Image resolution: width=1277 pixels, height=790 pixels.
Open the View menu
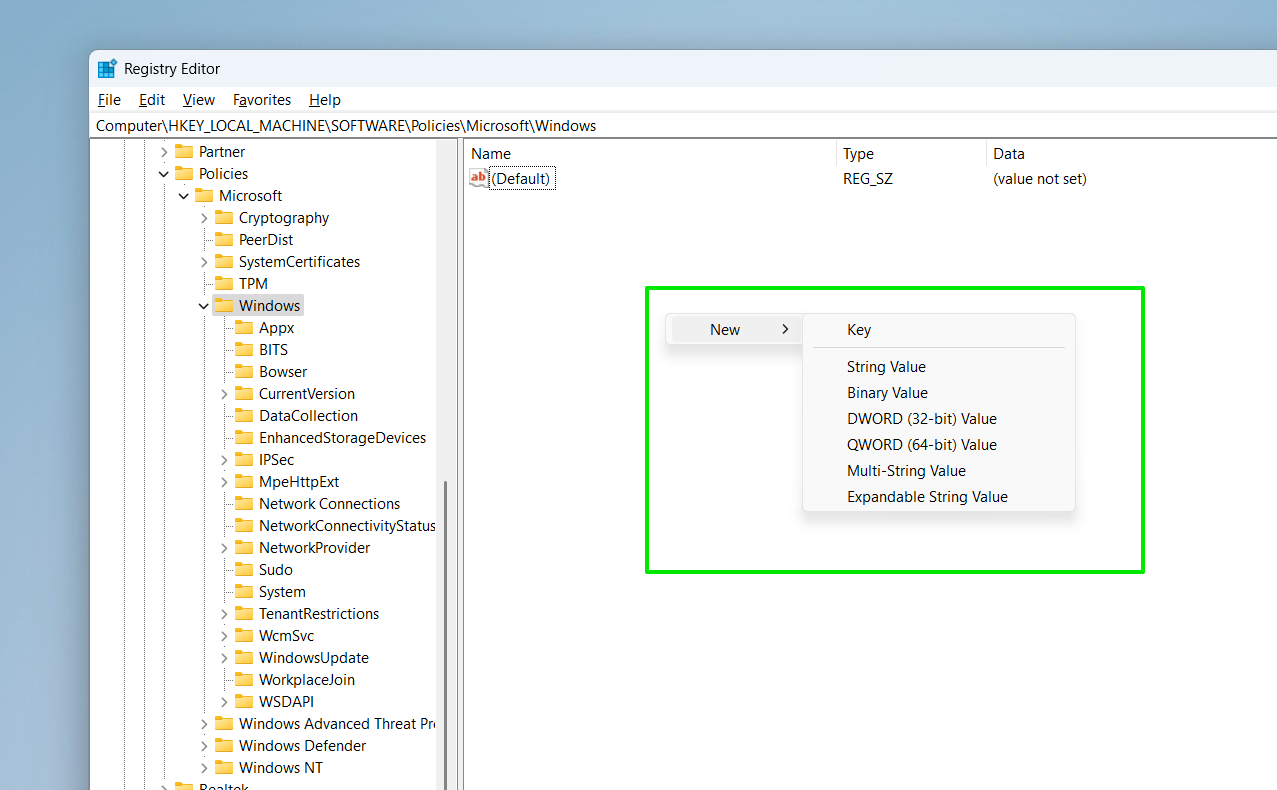tap(199, 100)
